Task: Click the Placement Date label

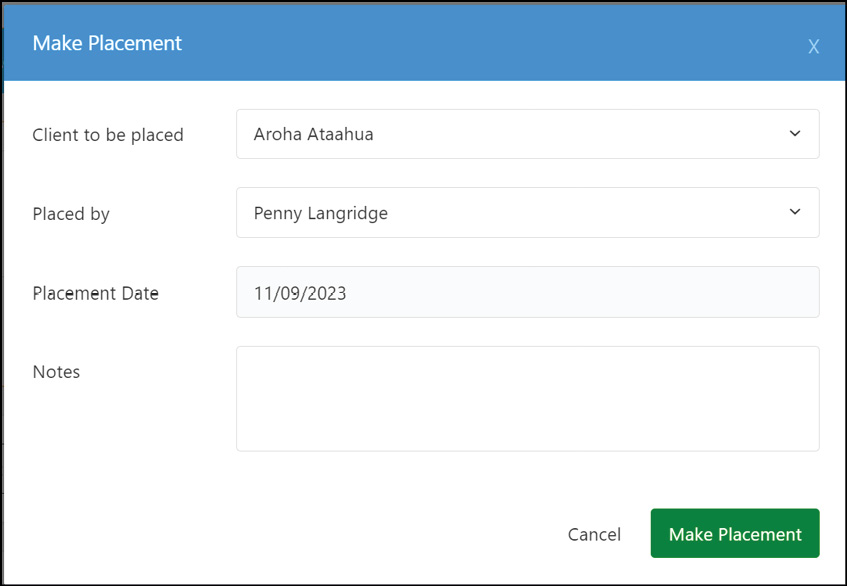Action: coord(96,293)
